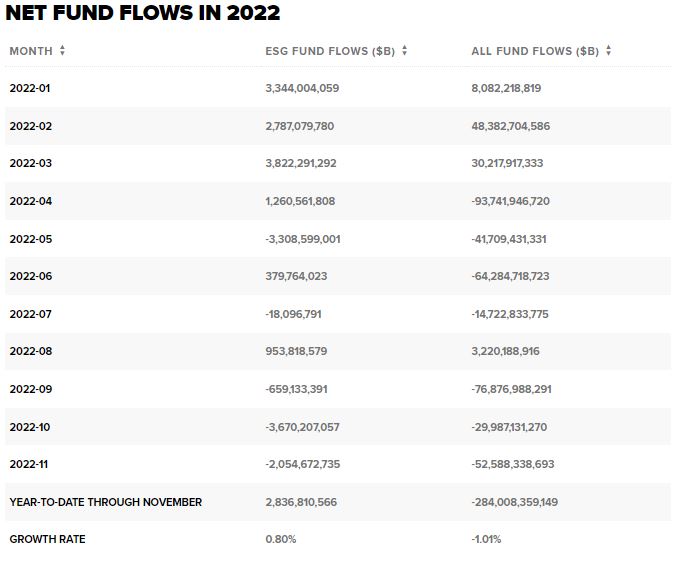Viewport: 675px width, 570px height.
Task: Sort by All Fund Flows arrows
Action: pyautogui.click(x=608, y=50)
